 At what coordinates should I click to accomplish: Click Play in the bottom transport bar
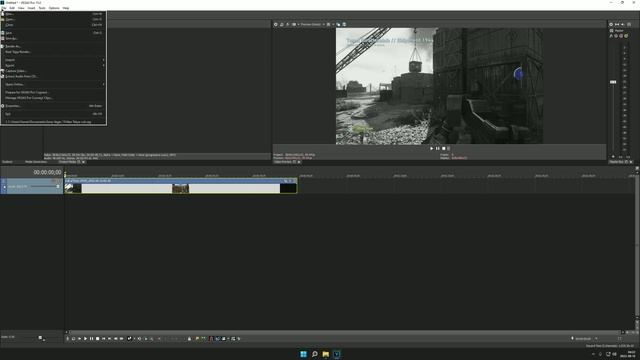[85, 338]
